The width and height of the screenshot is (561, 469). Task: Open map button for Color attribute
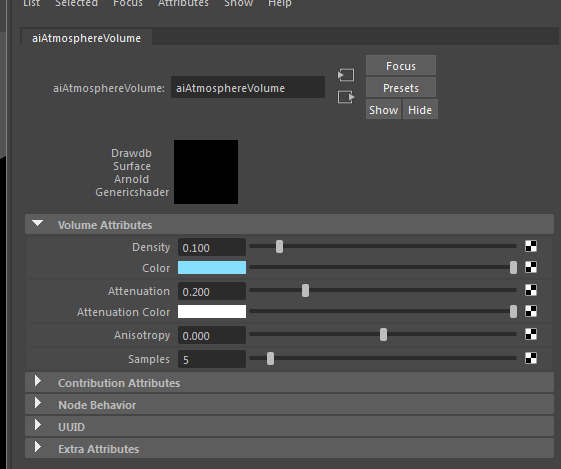coord(531,267)
